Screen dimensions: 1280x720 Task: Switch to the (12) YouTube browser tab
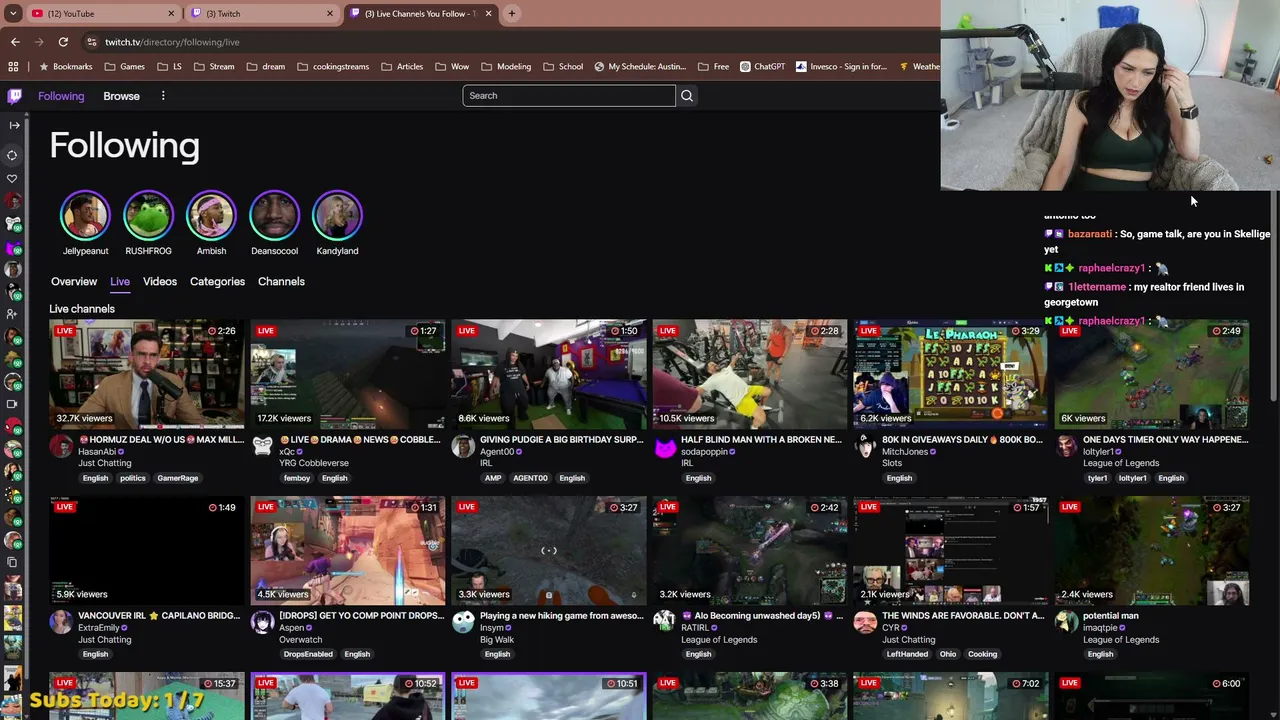pos(102,14)
